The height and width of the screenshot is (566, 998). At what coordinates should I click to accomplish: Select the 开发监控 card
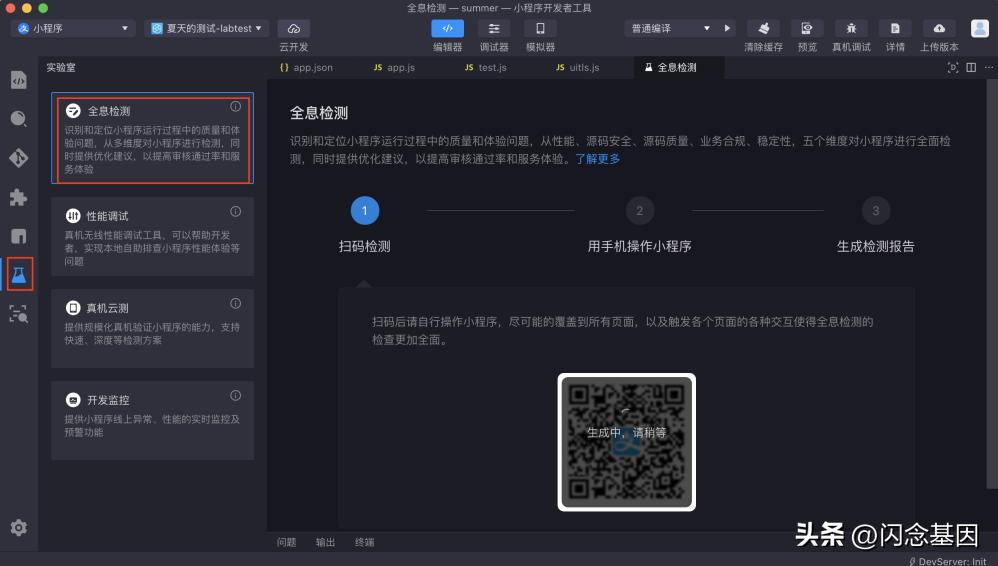tap(153, 421)
